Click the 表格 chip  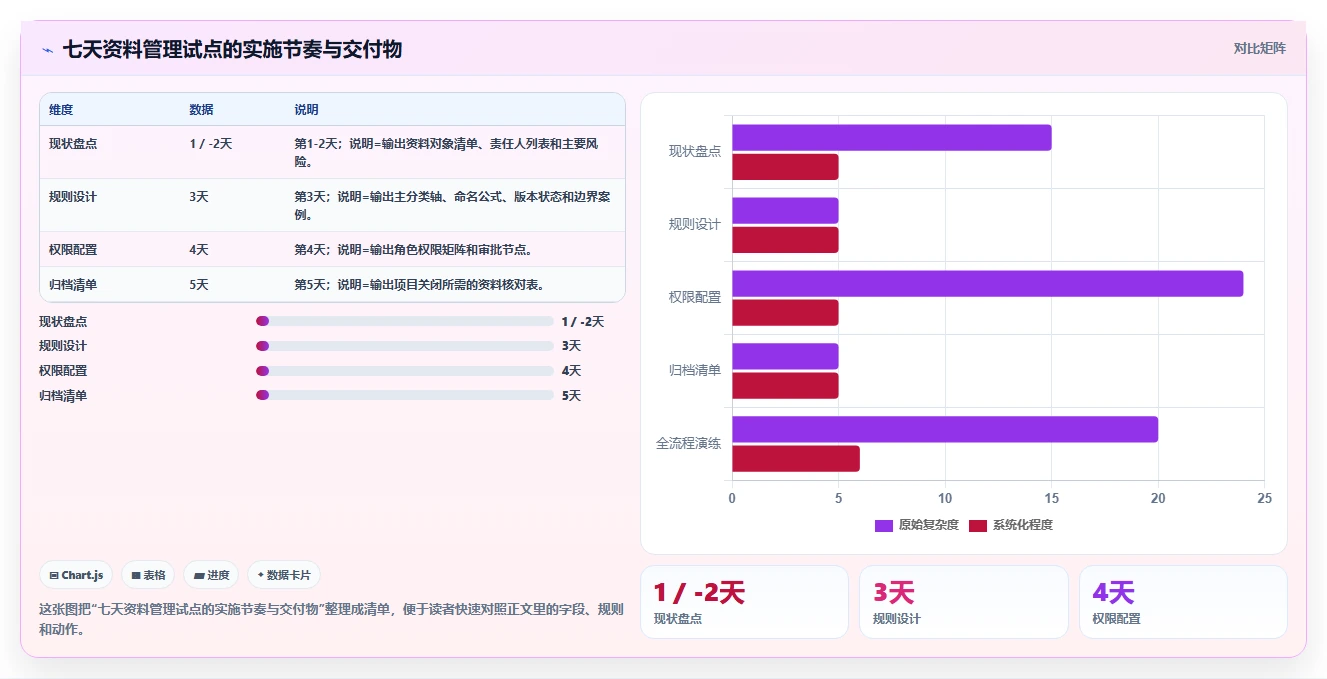(x=148, y=575)
